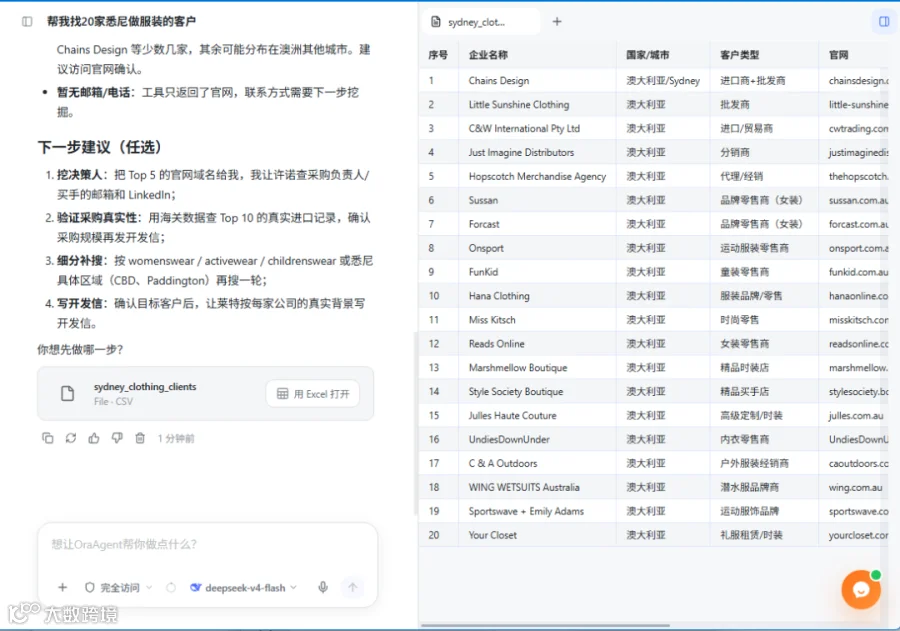This screenshot has height=631, width=900.
Task: Click the OraAgent message input field
Action: pos(207,544)
